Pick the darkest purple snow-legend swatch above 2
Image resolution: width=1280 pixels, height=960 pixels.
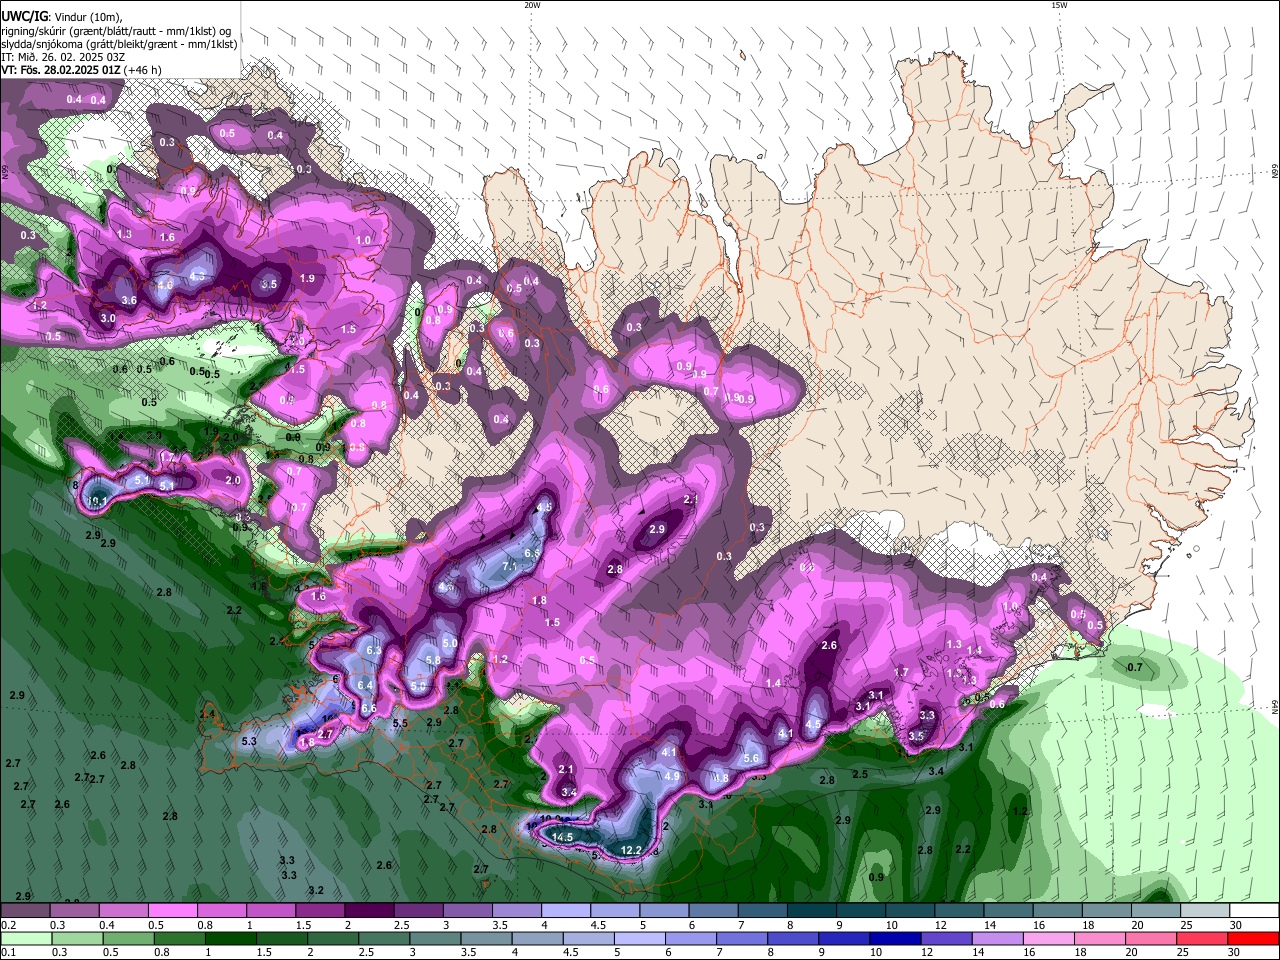click(x=368, y=911)
